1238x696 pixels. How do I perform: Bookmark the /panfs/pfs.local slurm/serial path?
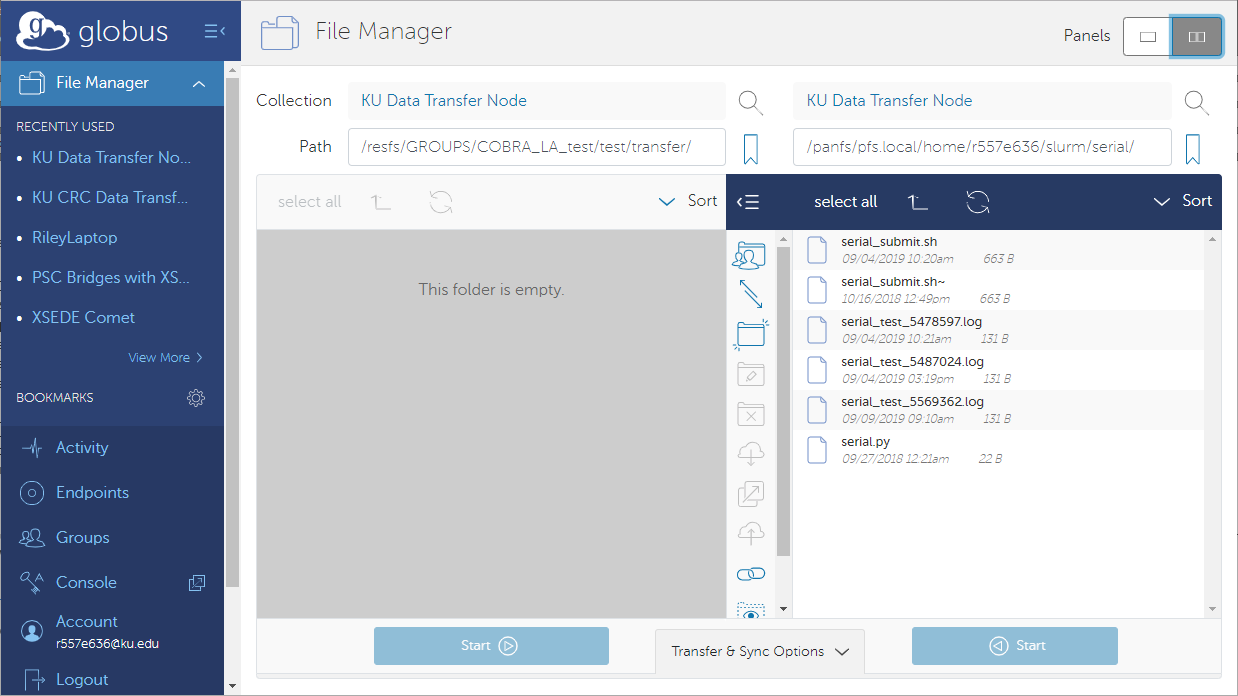tap(1192, 148)
